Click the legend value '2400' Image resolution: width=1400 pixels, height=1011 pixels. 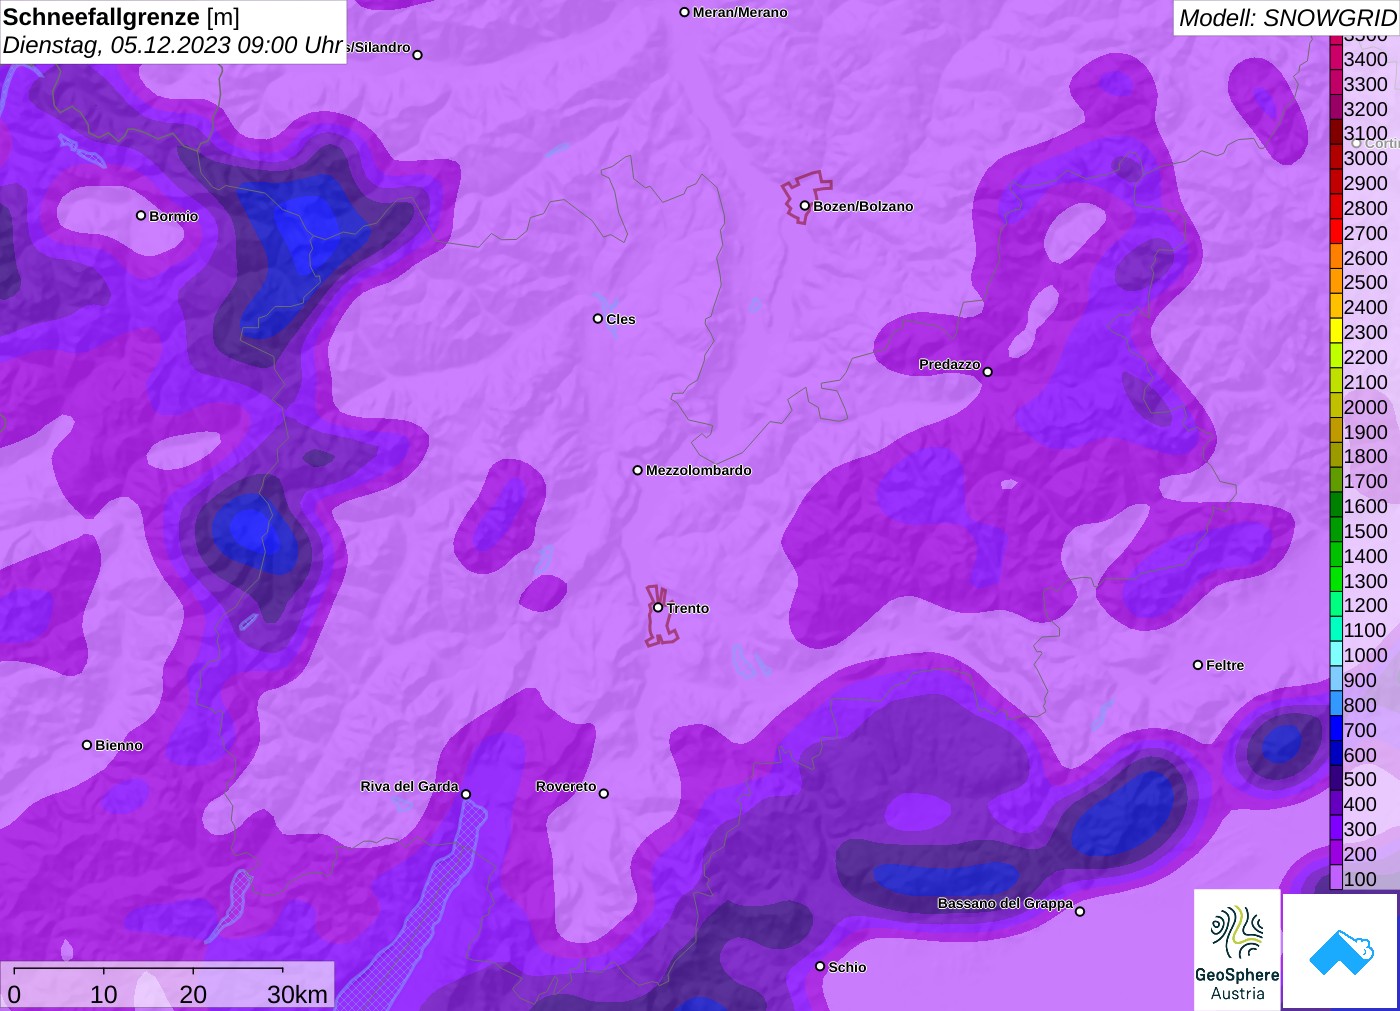(1366, 307)
